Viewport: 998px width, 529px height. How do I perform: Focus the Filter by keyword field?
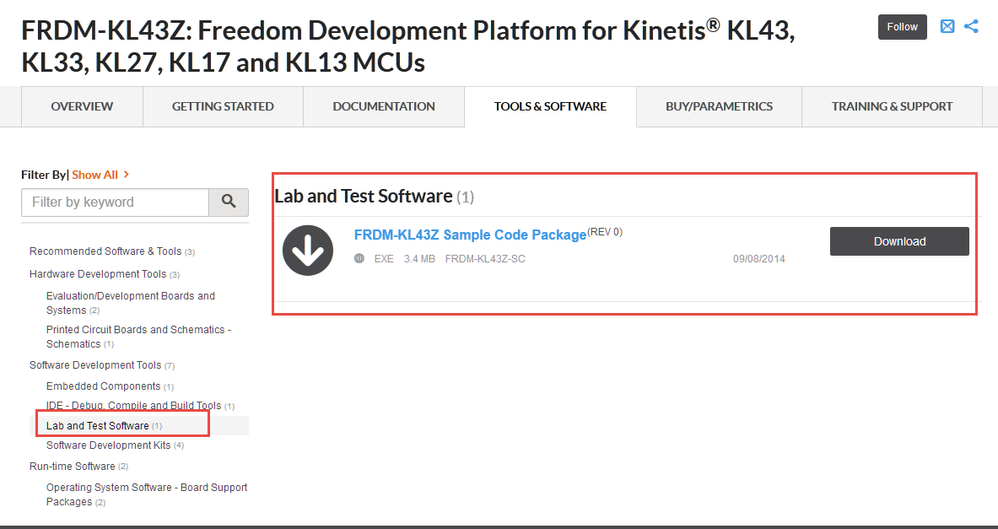click(115, 202)
